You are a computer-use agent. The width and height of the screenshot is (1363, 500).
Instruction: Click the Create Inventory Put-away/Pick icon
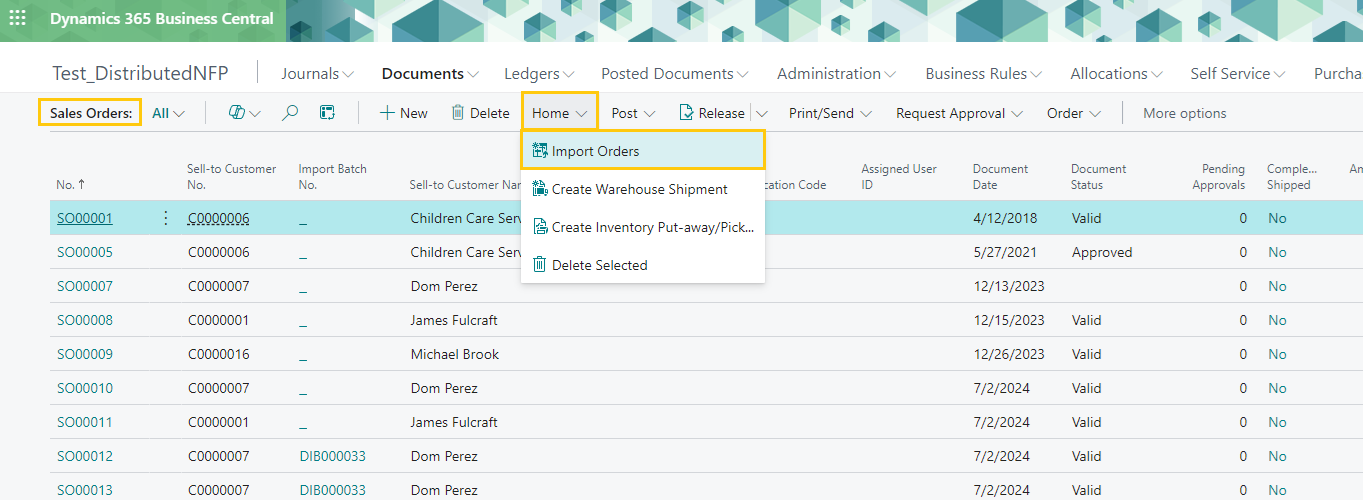[x=540, y=227]
